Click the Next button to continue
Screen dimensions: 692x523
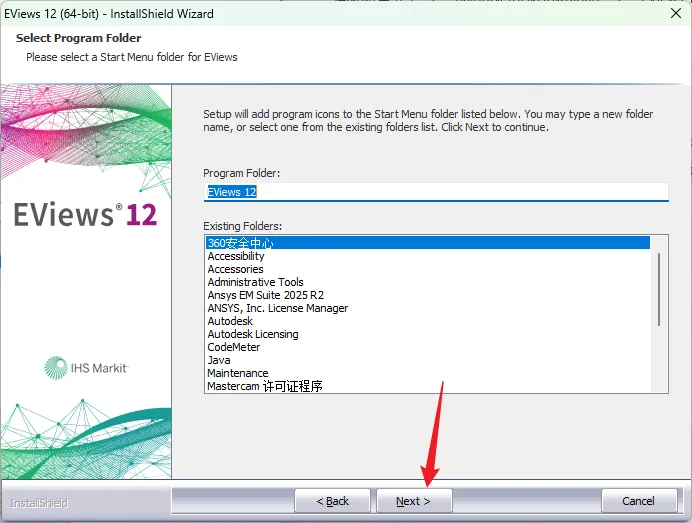click(414, 501)
